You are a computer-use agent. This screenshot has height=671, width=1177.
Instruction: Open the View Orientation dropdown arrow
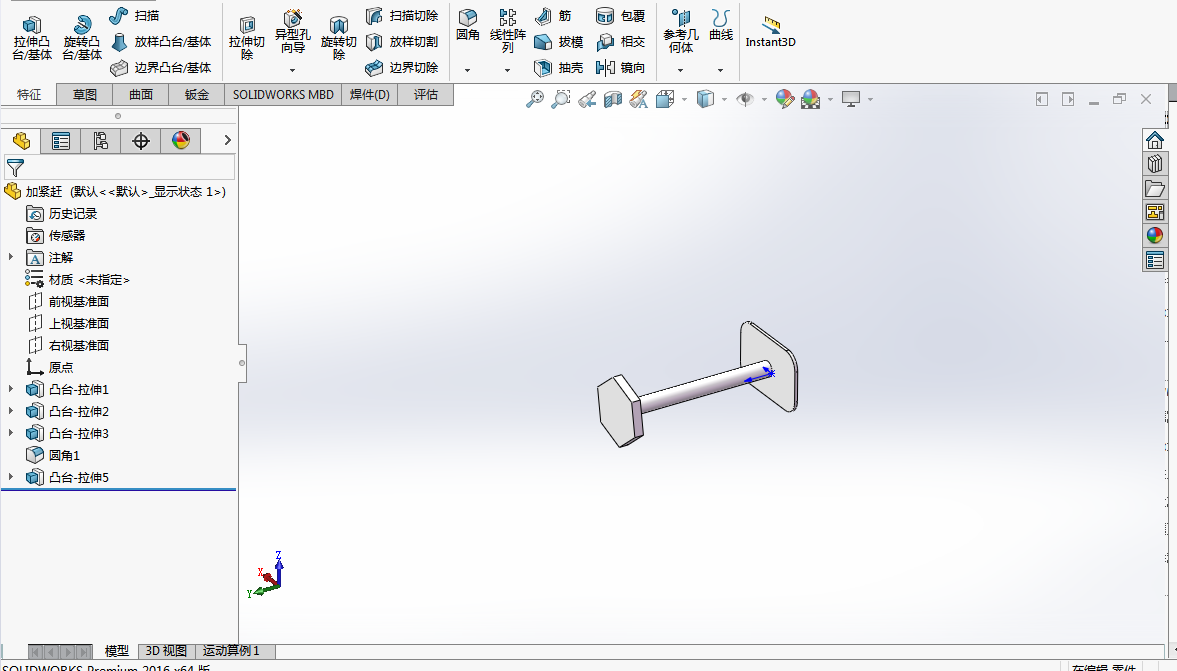(684, 99)
